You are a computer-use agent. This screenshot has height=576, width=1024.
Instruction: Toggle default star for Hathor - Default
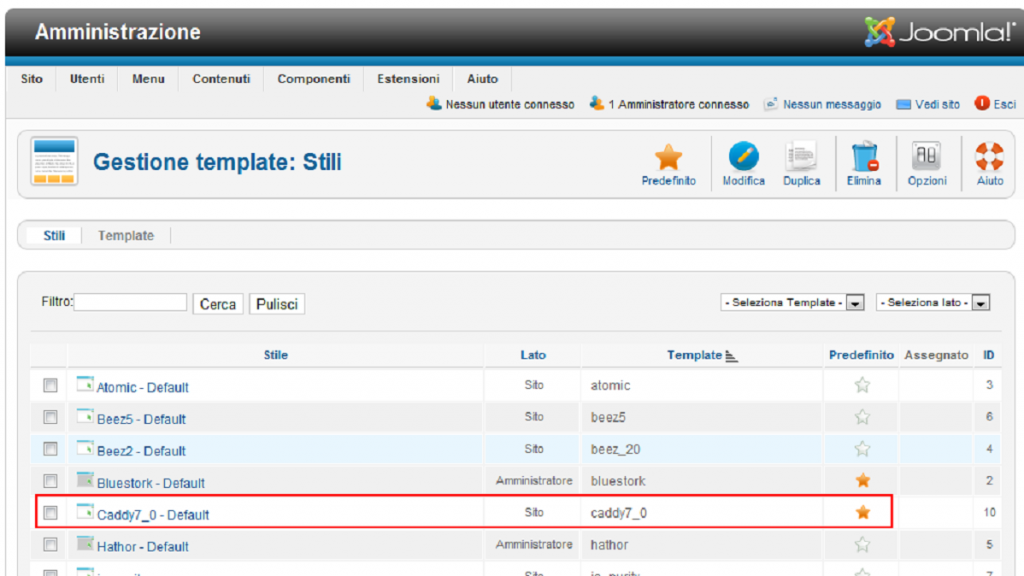point(862,544)
